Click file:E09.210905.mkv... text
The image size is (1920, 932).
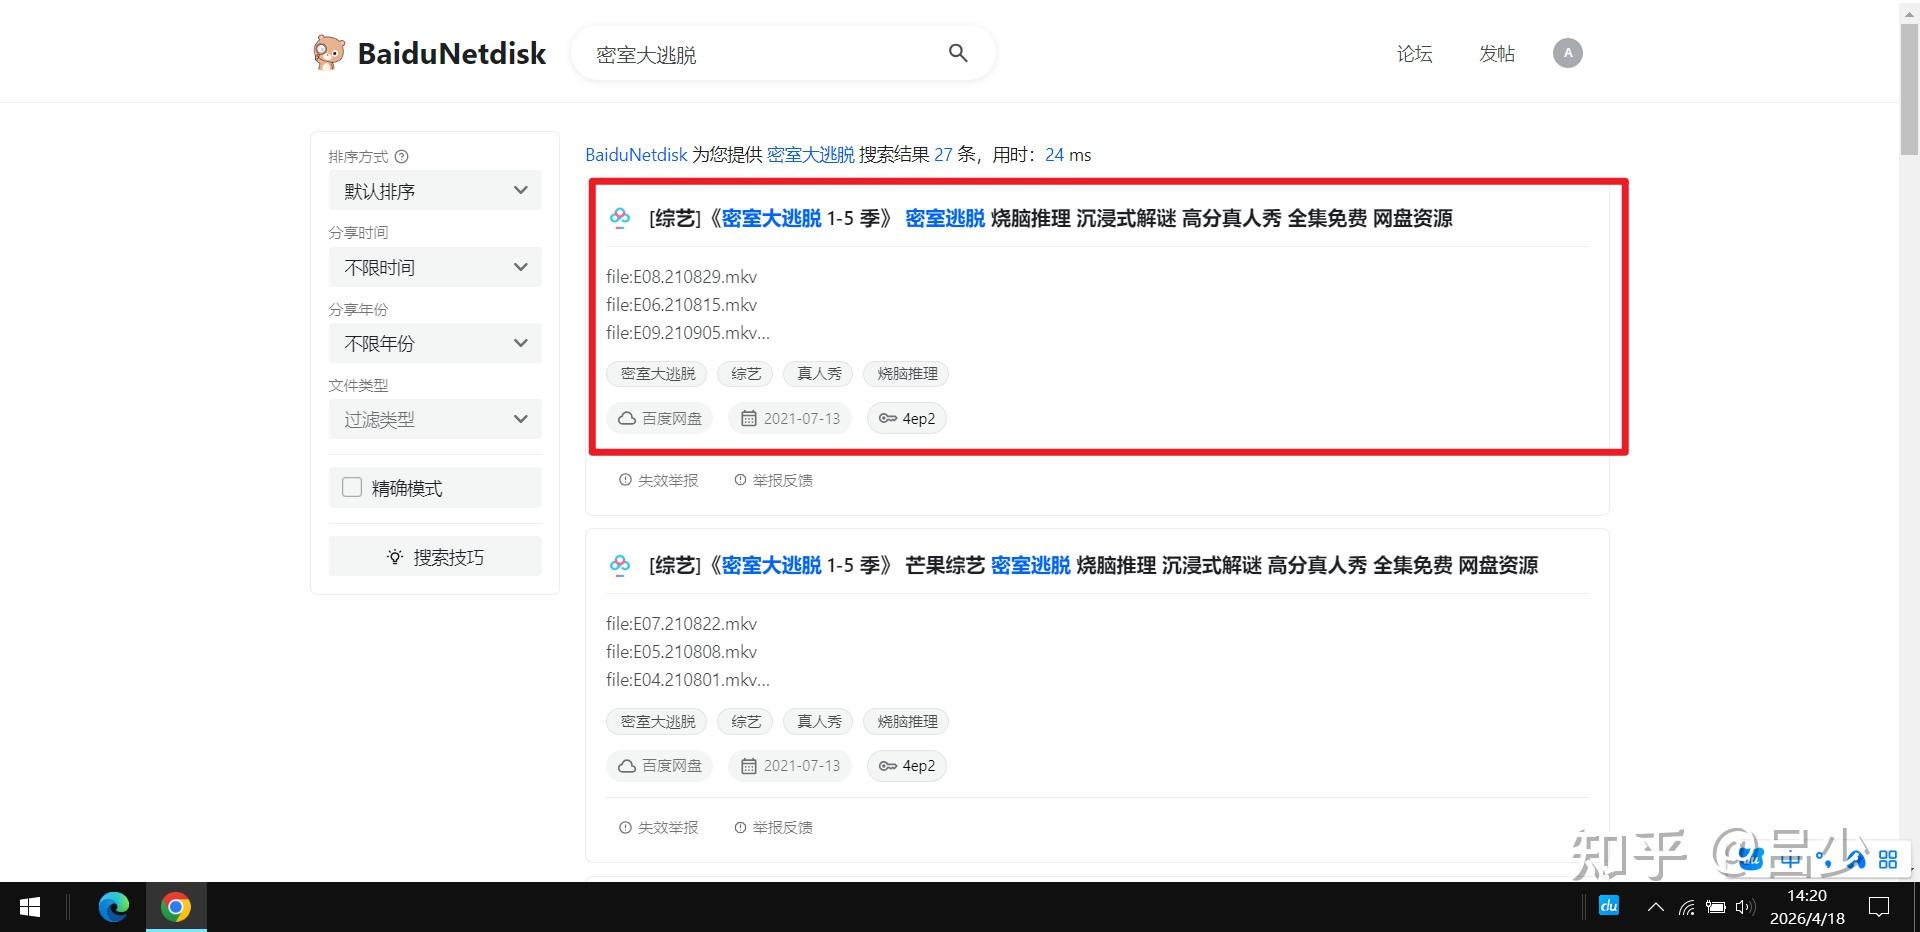point(688,333)
